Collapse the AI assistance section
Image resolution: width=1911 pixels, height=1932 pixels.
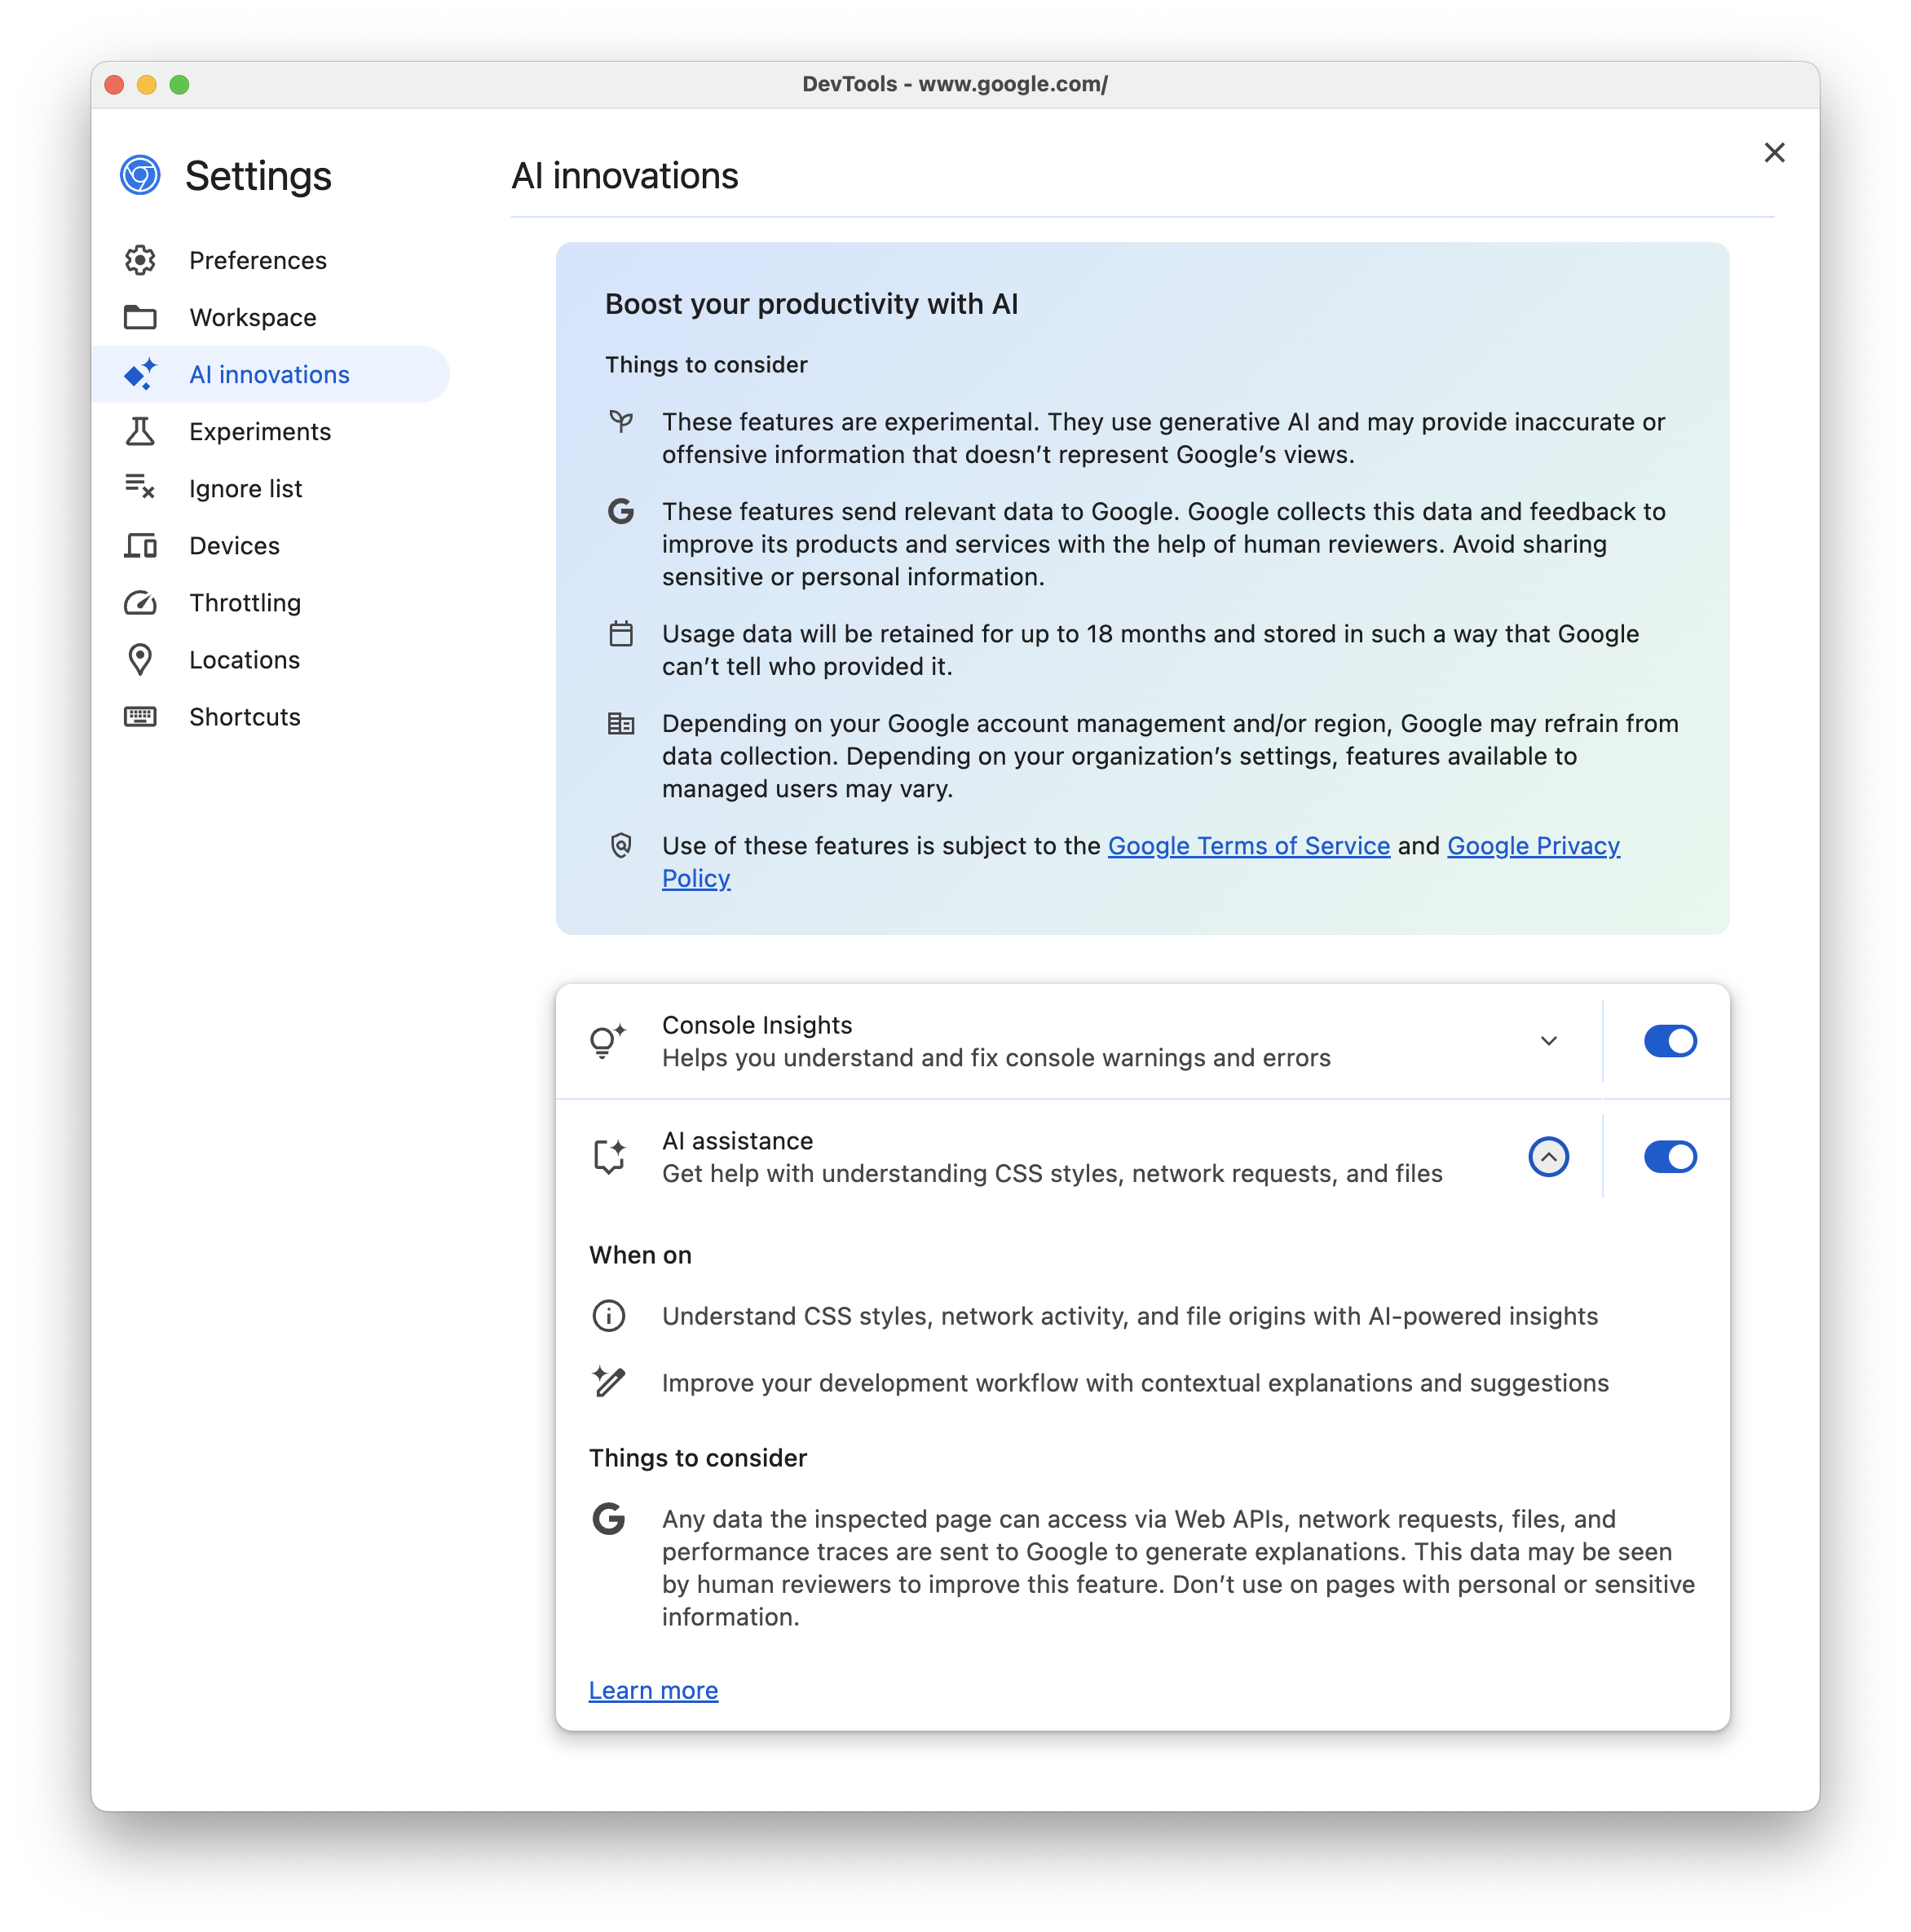pos(1547,1155)
